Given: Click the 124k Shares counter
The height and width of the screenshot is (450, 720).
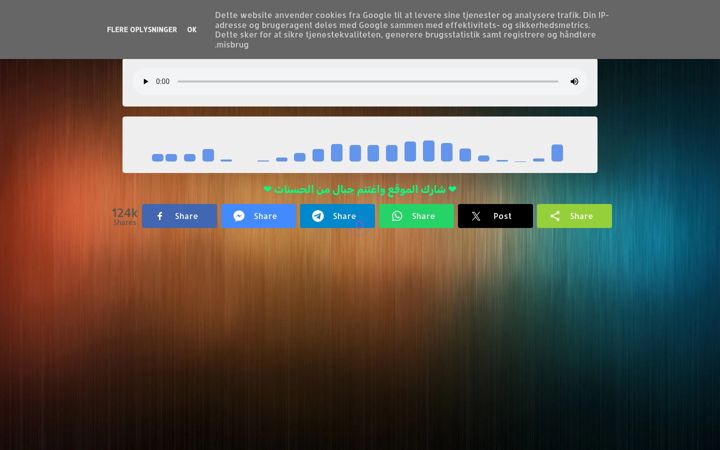Looking at the screenshot, I should pos(125,216).
